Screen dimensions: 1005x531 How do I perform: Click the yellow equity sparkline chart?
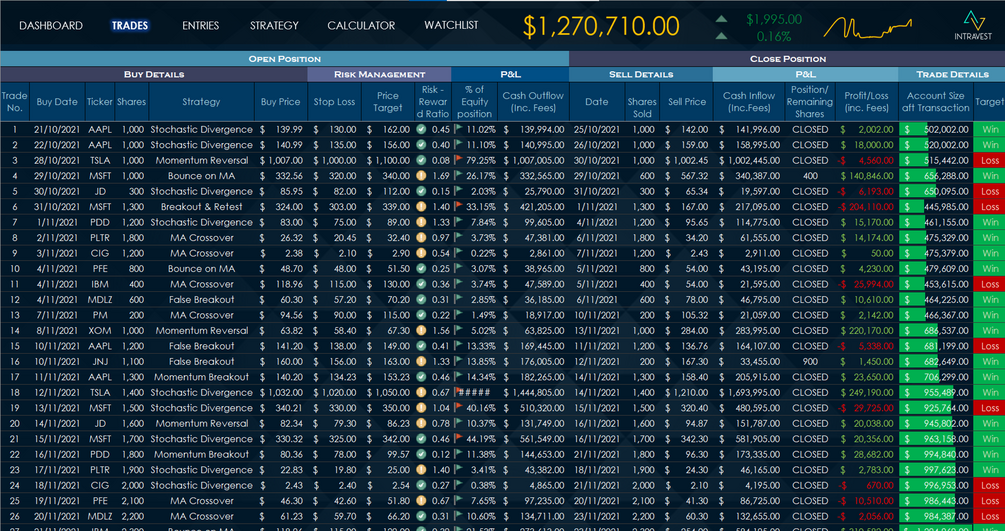(868, 28)
